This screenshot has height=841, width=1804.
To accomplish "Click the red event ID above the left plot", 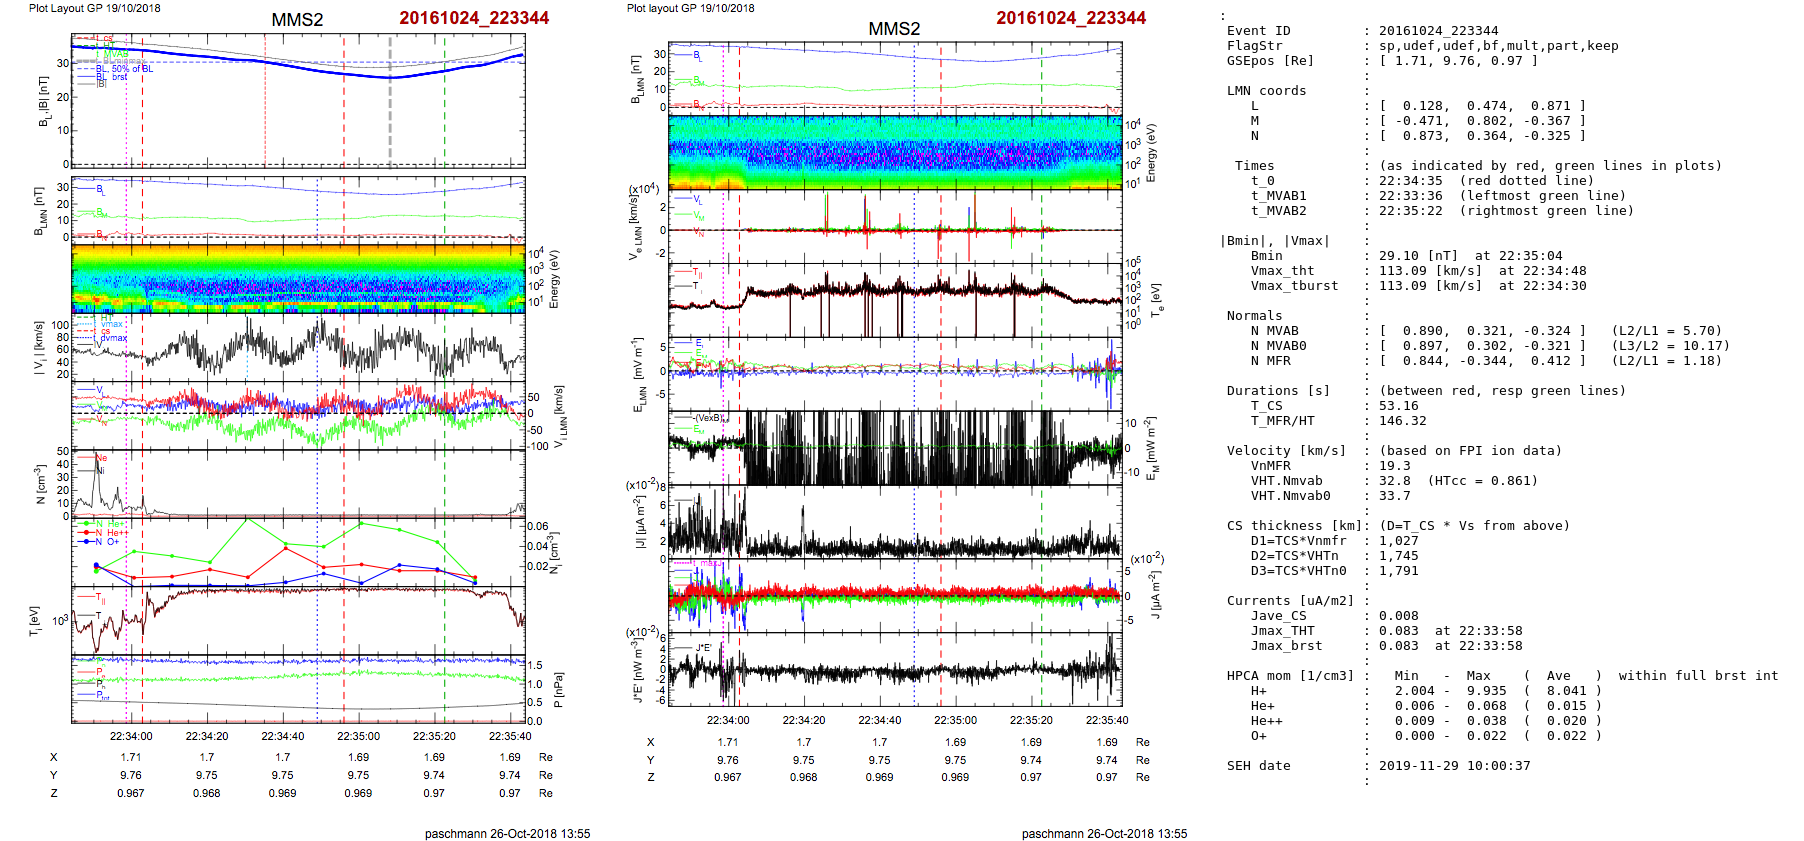I will (x=474, y=18).
